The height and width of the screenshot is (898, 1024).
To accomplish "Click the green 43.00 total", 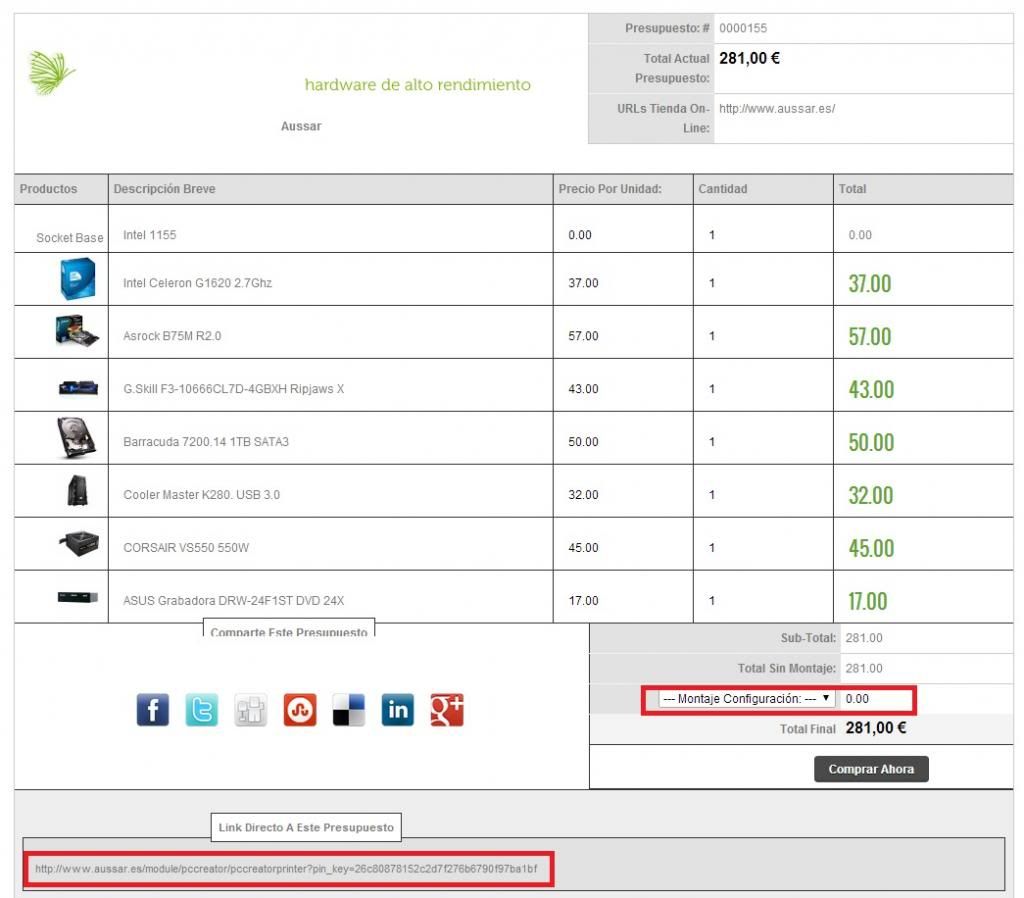I will coord(871,389).
